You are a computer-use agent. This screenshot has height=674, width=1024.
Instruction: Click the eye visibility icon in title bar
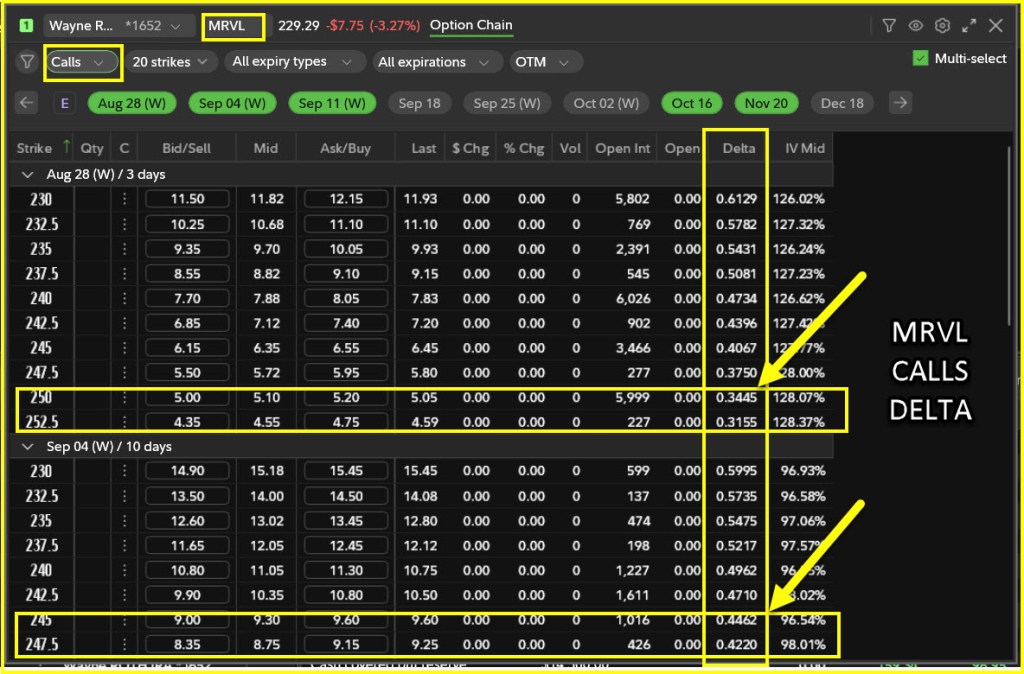(915, 25)
